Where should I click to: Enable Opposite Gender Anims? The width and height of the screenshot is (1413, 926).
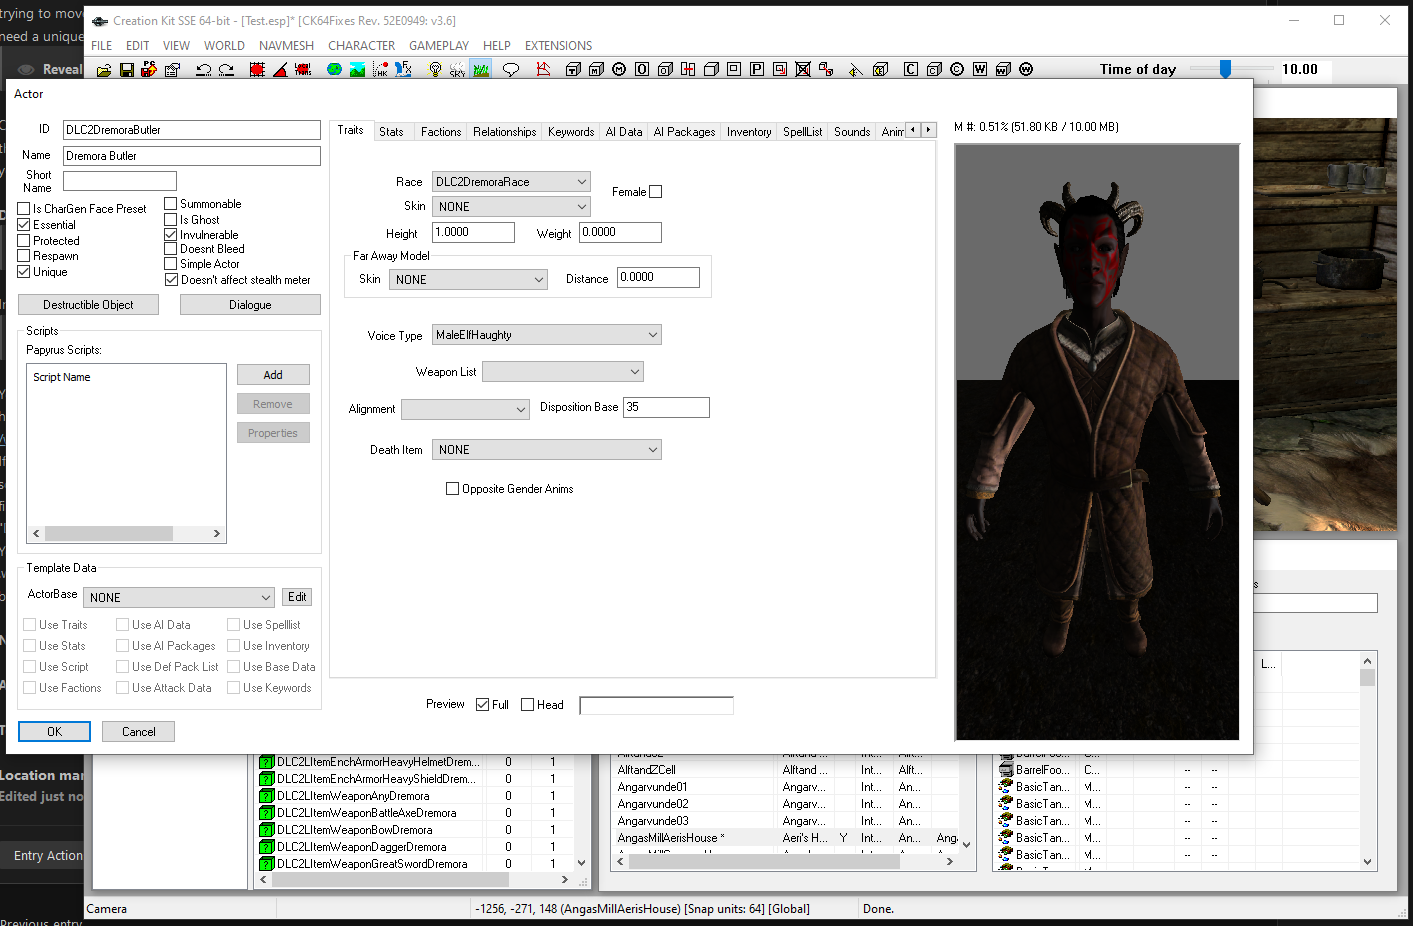[453, 489]
